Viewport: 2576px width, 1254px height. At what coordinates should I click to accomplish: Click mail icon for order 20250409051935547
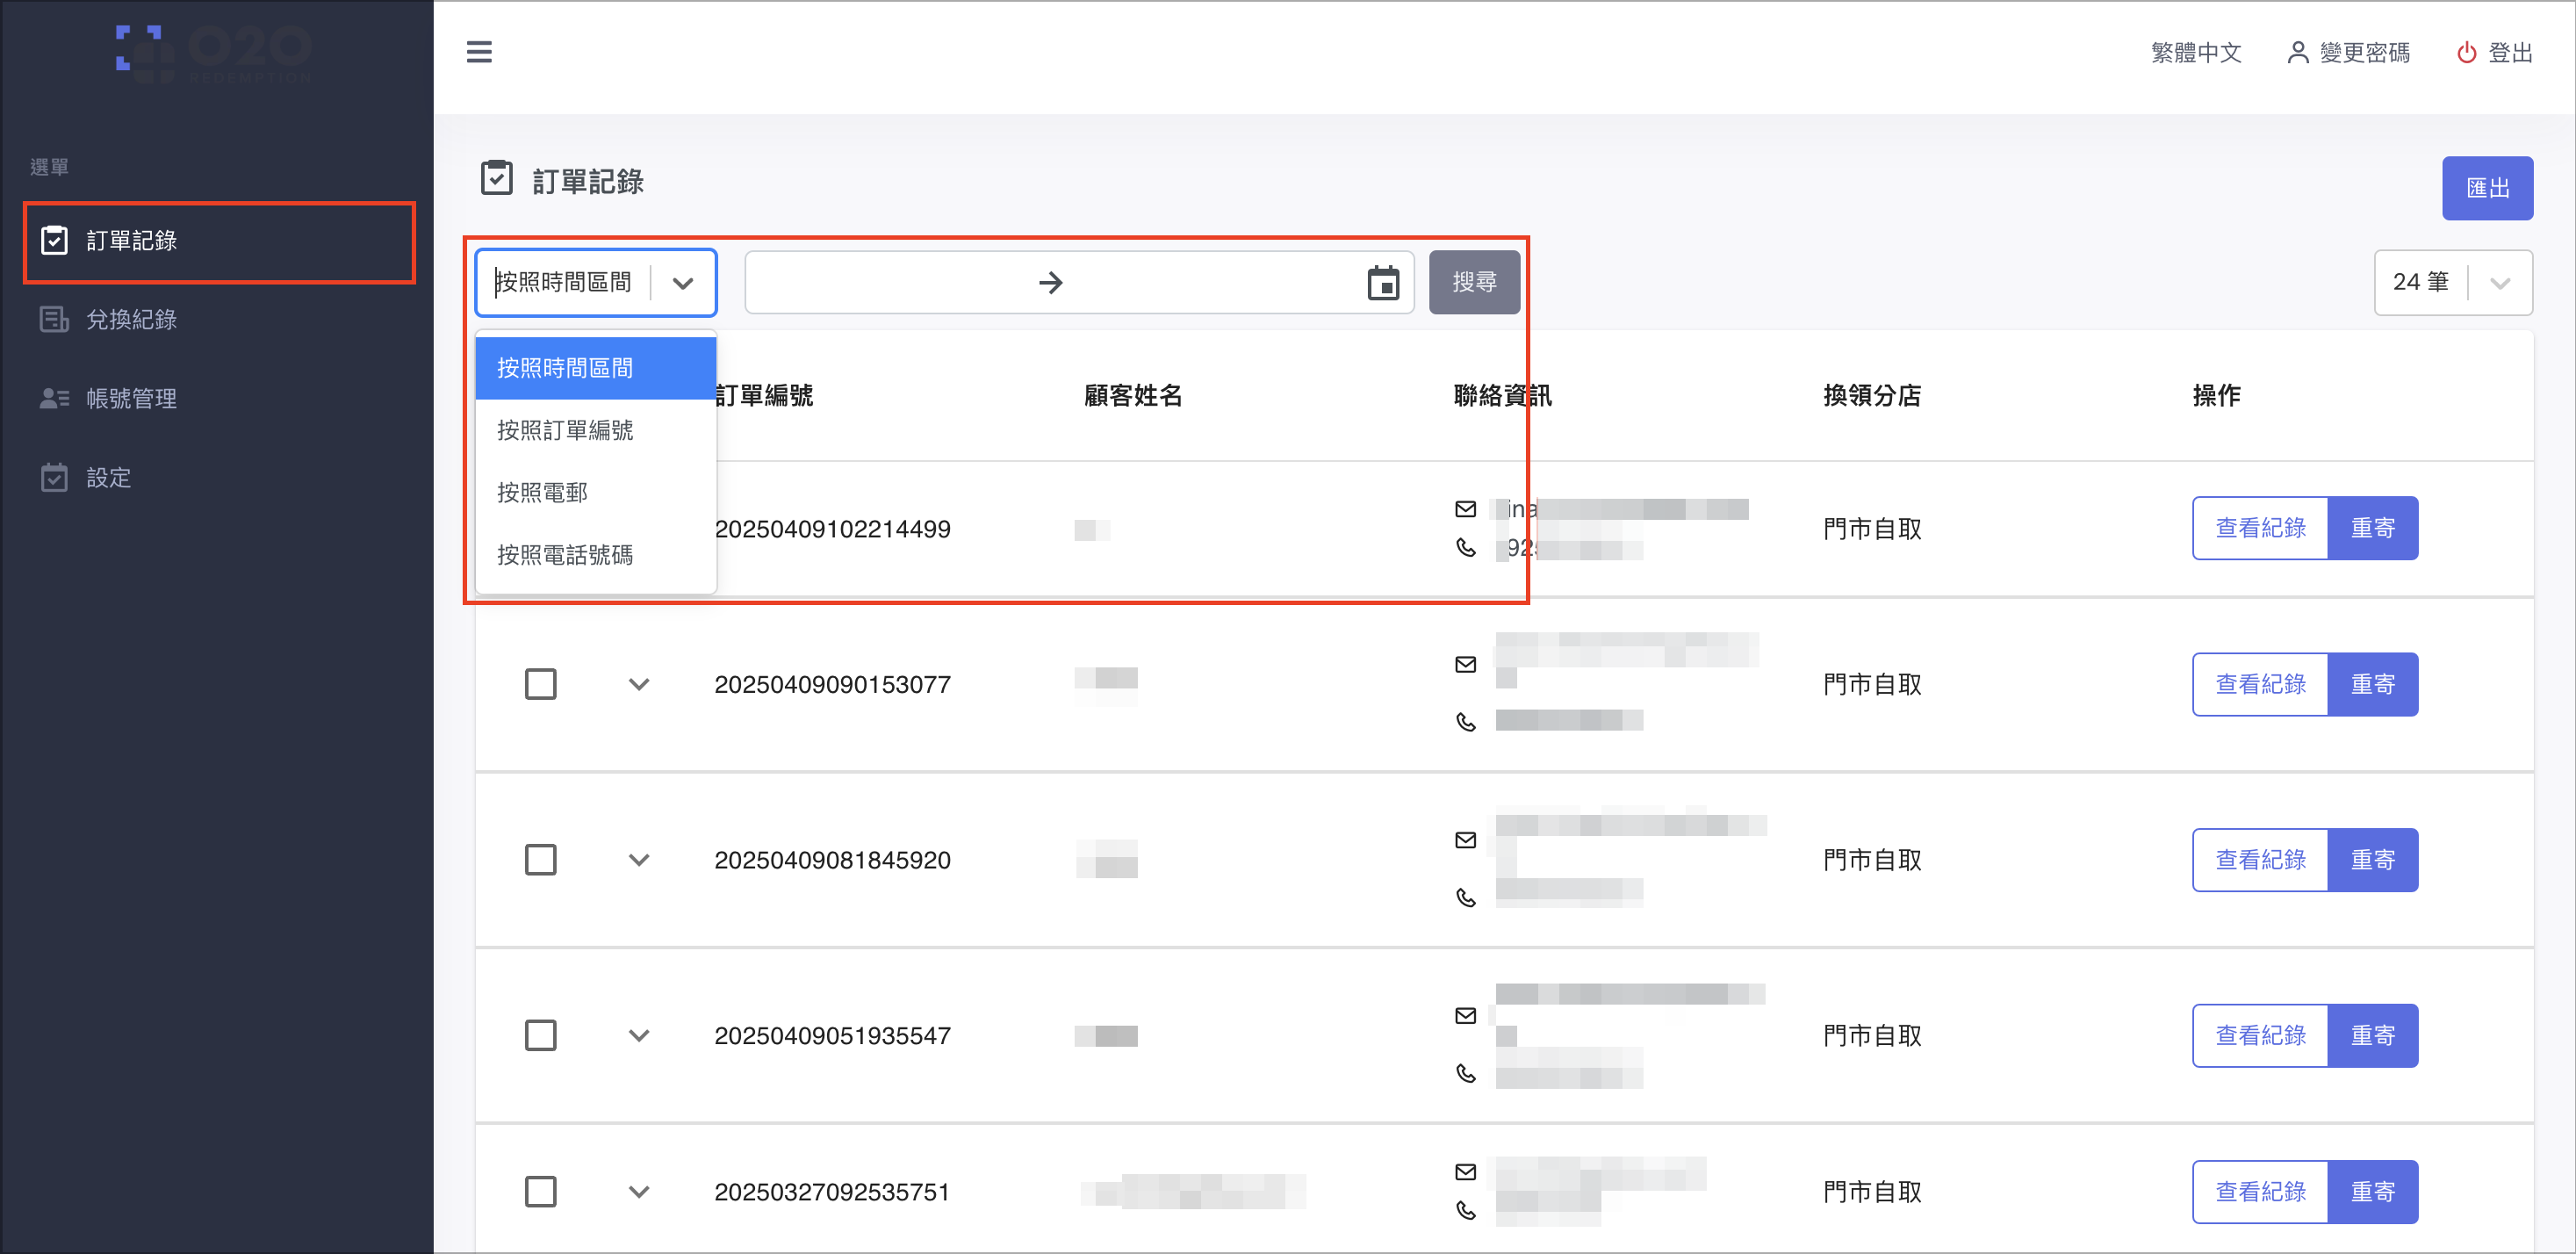pos(1465,1016)
